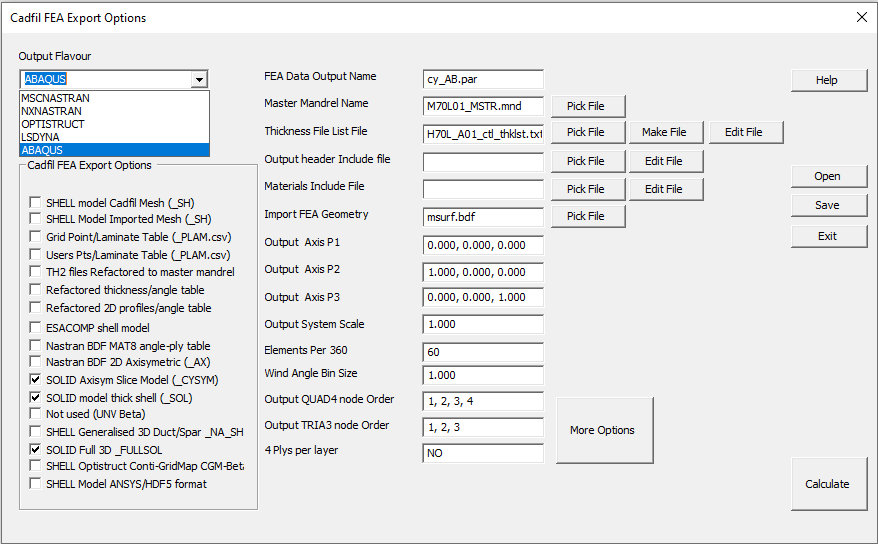The width and height of the screenshot is (878, 544).
Task: Click the 4 Plys per layer field
Action: (x=483, y=453)
